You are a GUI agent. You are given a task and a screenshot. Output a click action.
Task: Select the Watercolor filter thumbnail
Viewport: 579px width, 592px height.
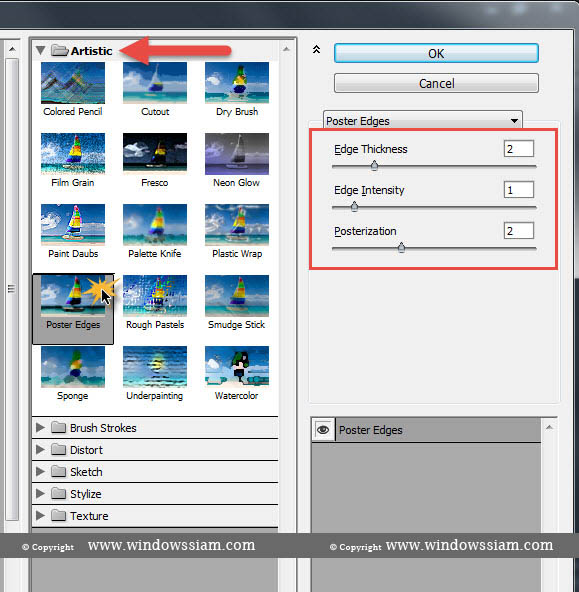[237, 367]
